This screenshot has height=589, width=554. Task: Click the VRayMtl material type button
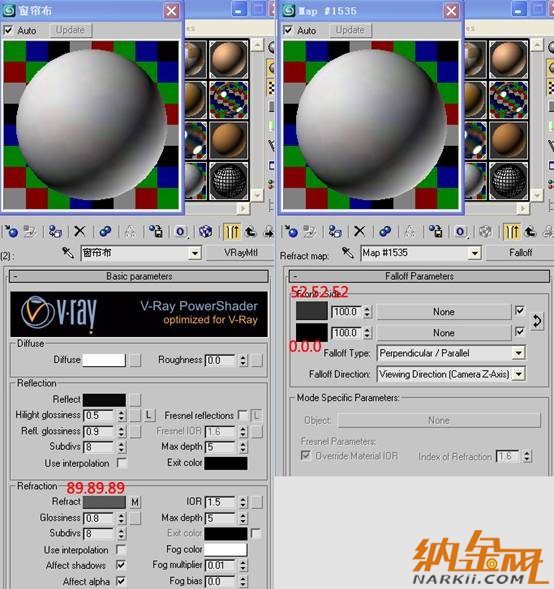[240, 253]
